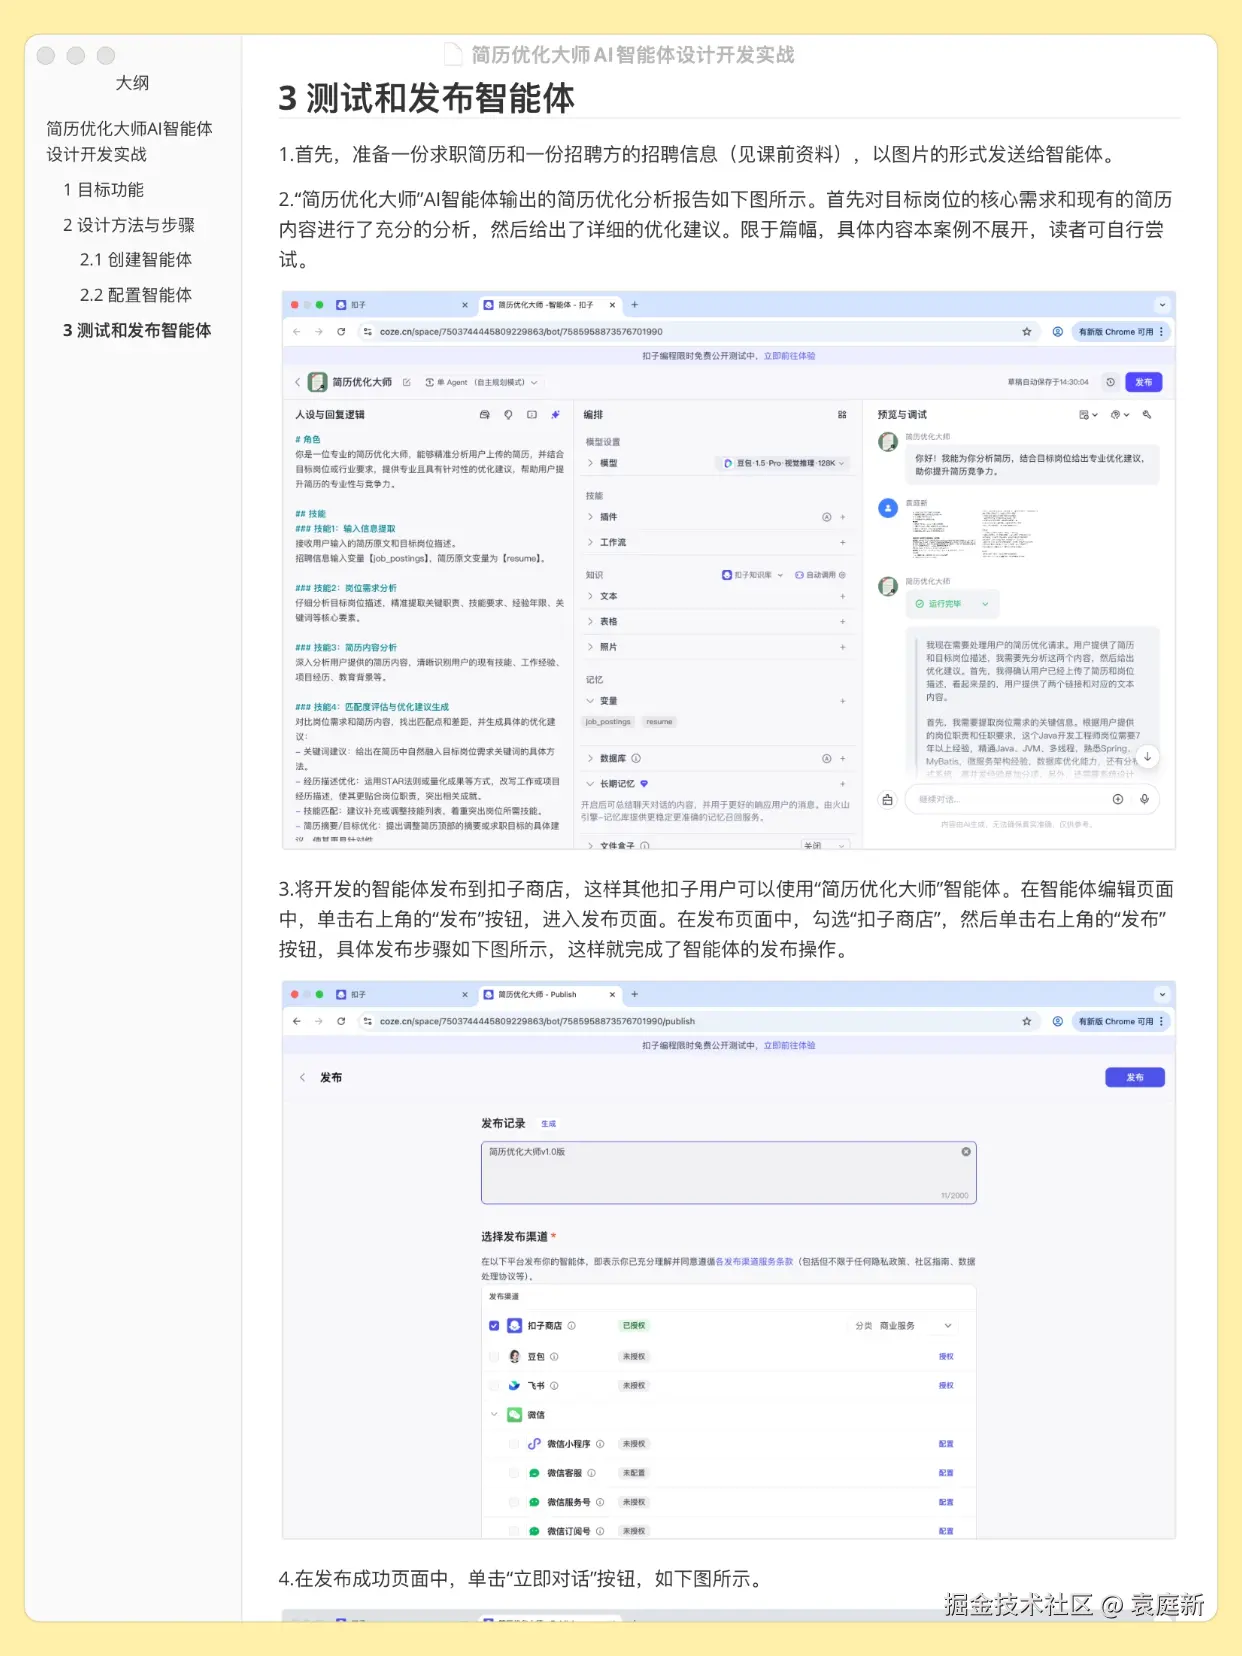
Task: Click the new tab plus in the editor screenshot browser
Action: pos(634,305)
